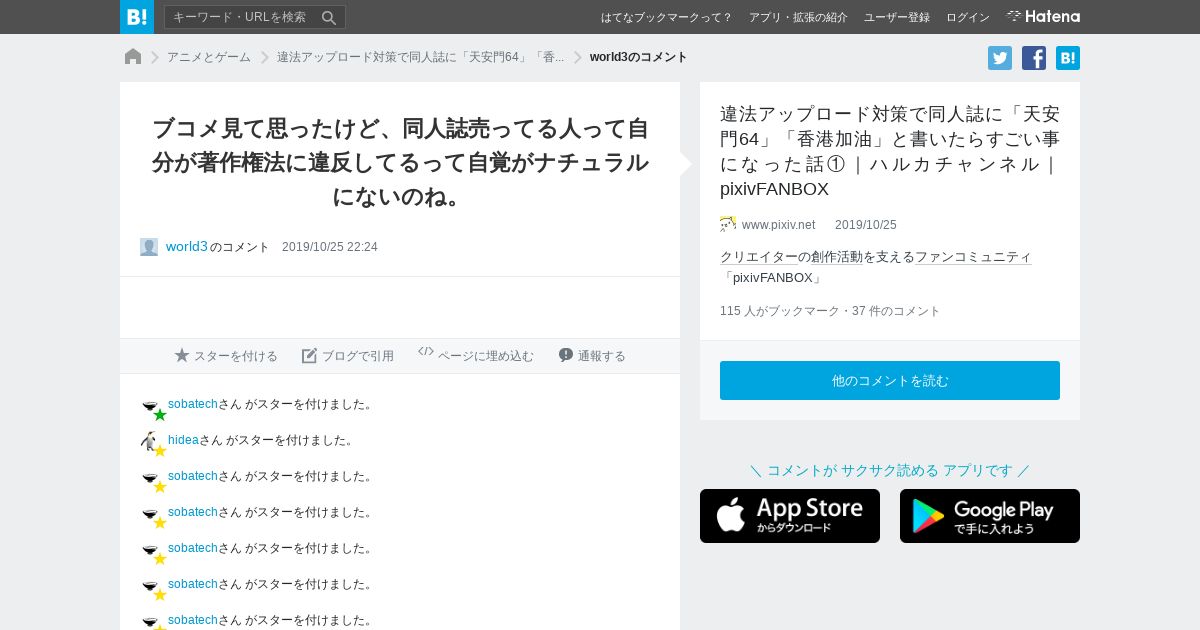
Task: Open the Hatena Bookmark B! logo
Action: coord(137,17)
